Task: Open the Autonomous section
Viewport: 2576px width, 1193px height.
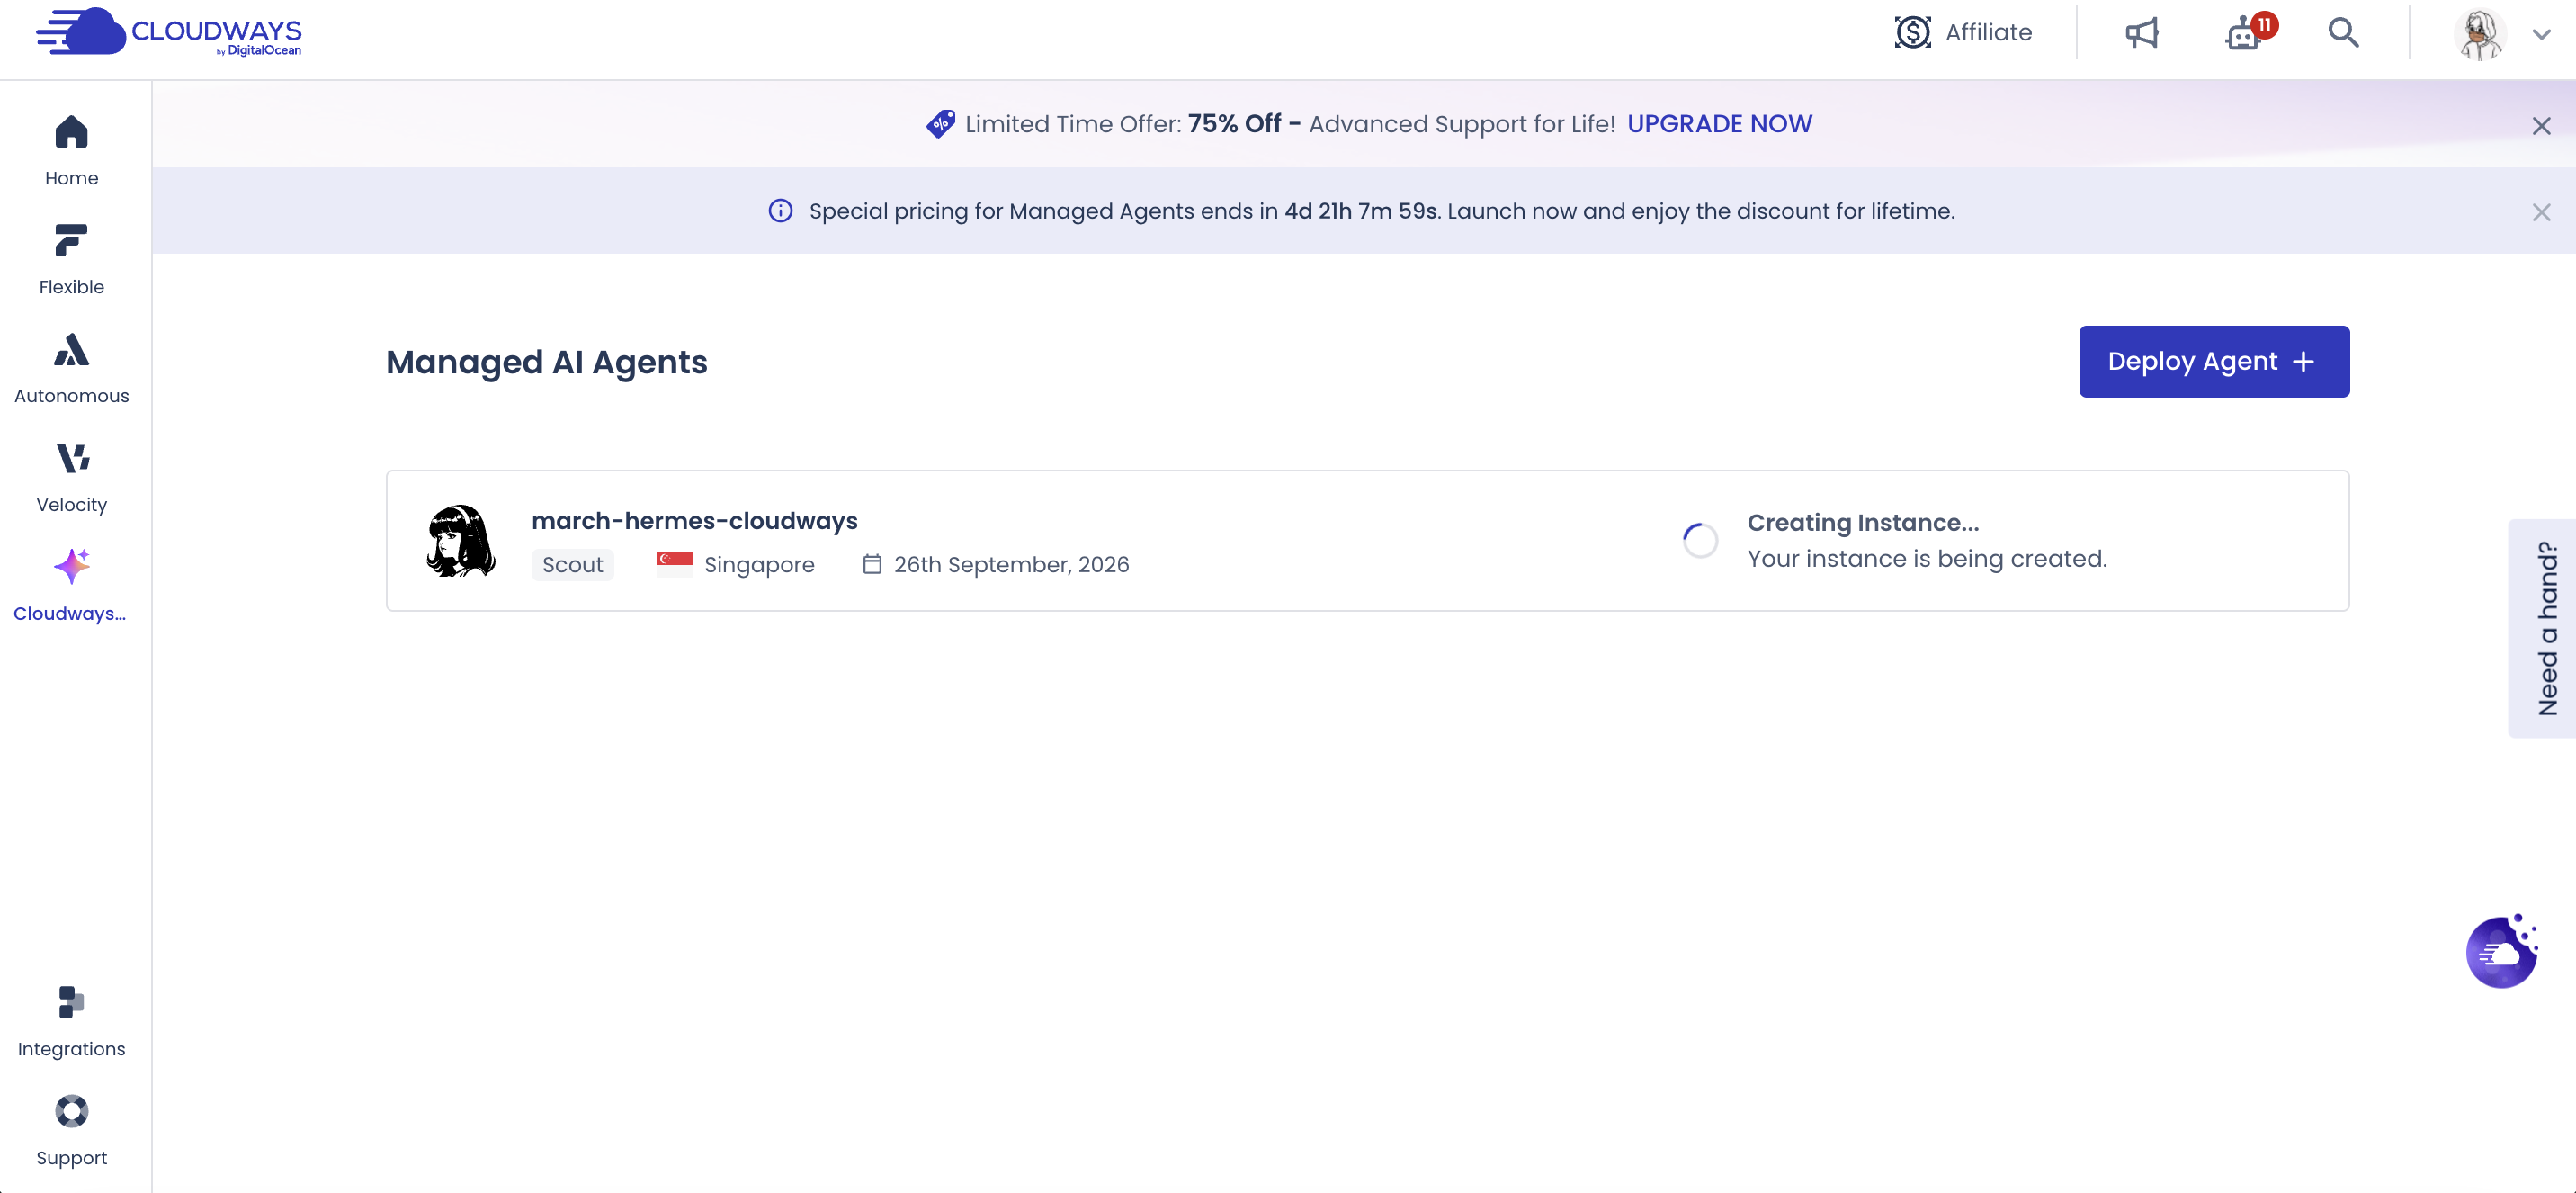Action: coord(71,368)
